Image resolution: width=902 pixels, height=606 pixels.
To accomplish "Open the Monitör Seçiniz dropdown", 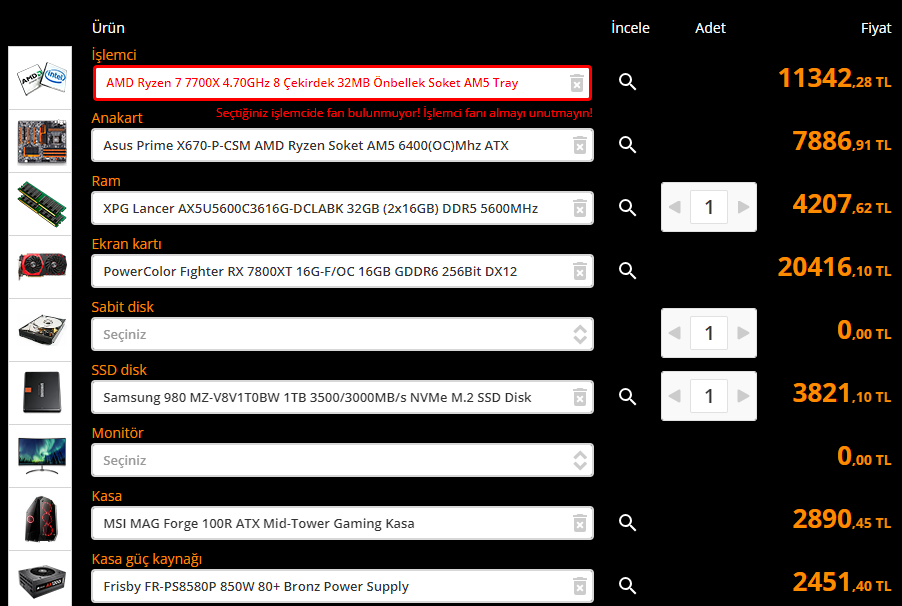I will coord(342,460).
